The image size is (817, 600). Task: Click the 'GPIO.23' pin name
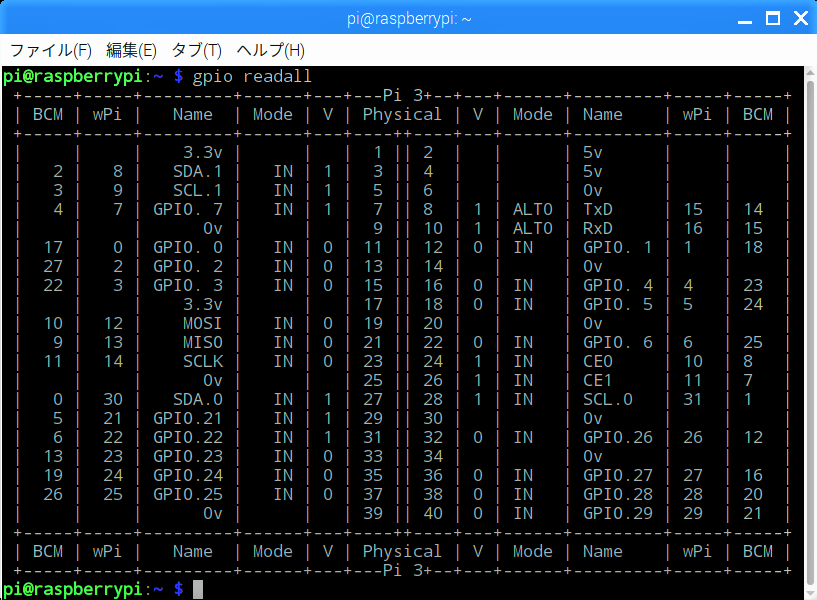(x=188, y=456)
